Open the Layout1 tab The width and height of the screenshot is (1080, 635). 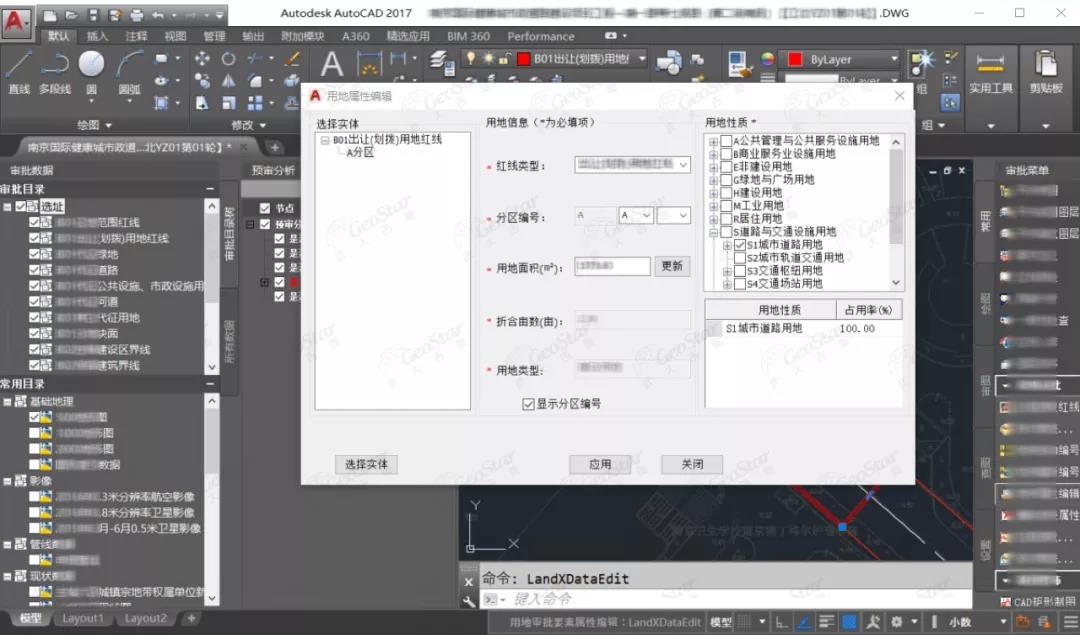tap(83, 618)
